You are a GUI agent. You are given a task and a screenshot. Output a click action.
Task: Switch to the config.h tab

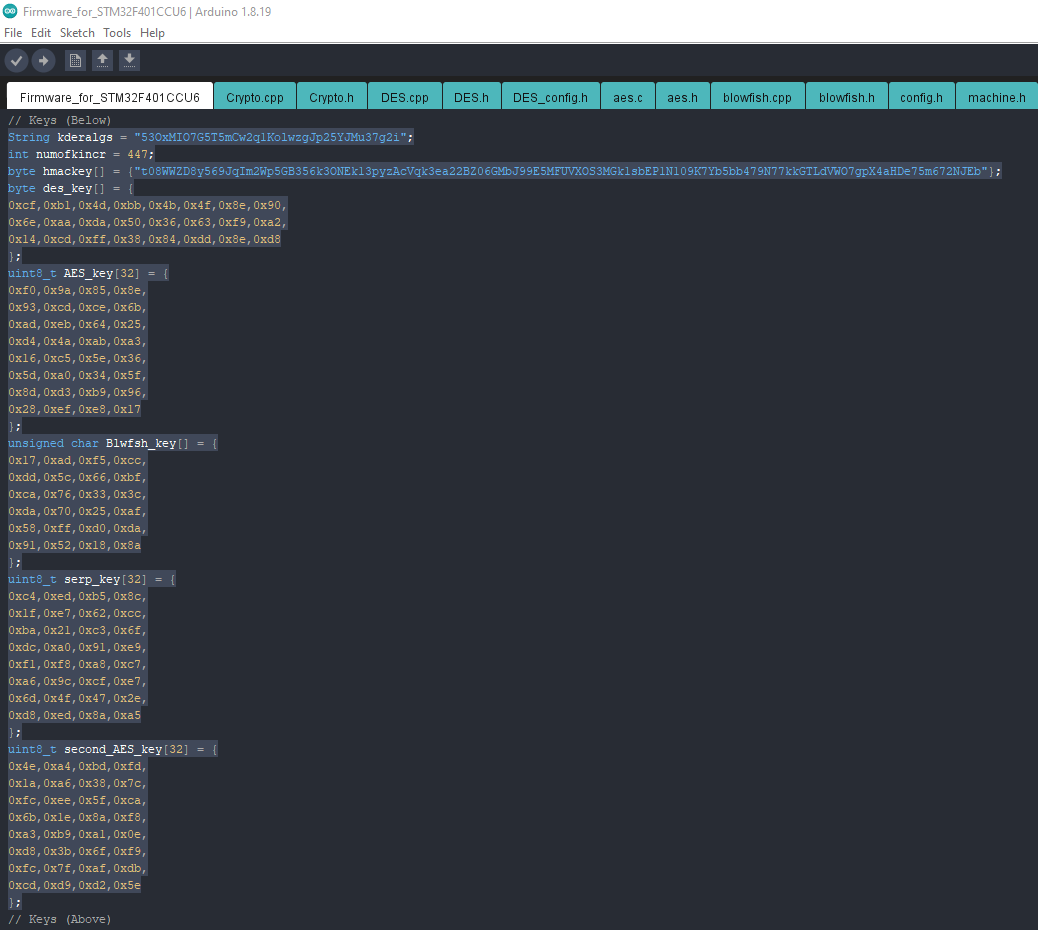(x=921, y=97)
